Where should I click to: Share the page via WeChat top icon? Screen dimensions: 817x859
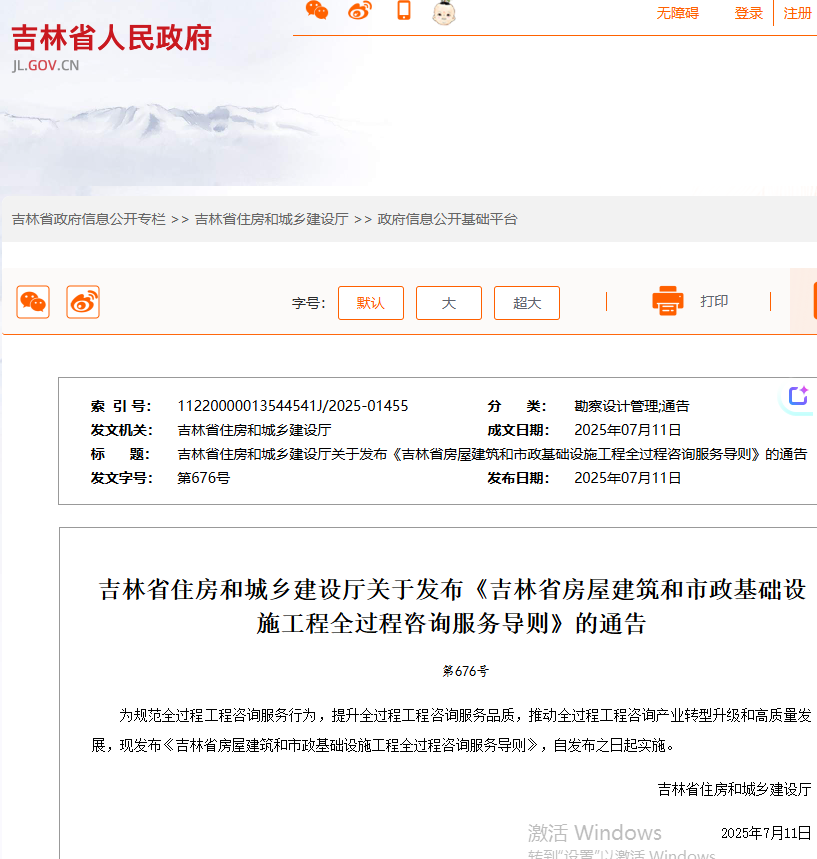317,13
